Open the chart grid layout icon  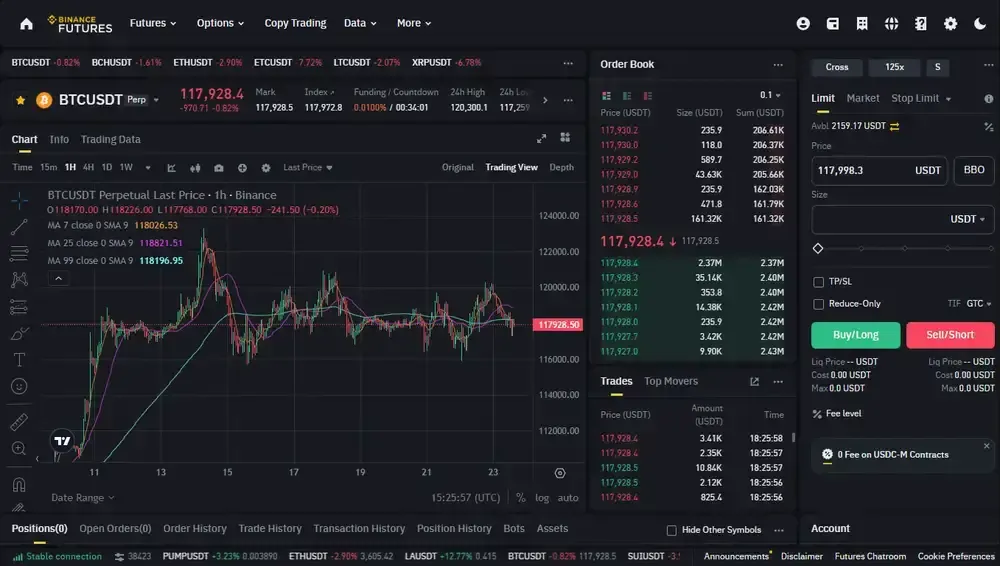[565, 138]
